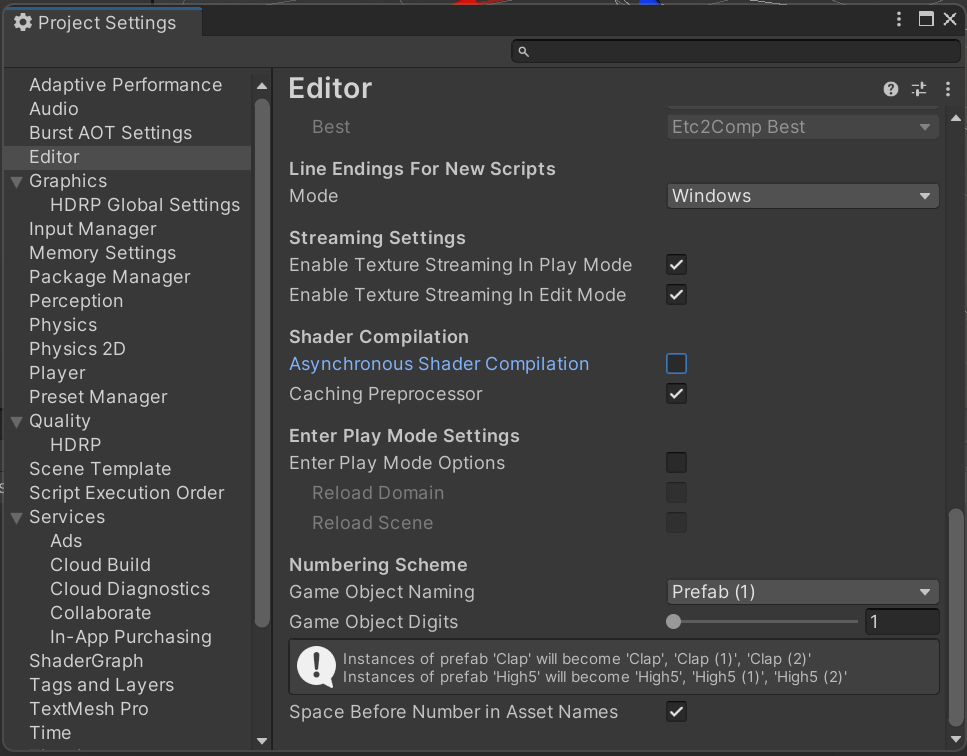The image size is (967, 756).
Task: Open the Tags and Layers settings
Action: 102,685
